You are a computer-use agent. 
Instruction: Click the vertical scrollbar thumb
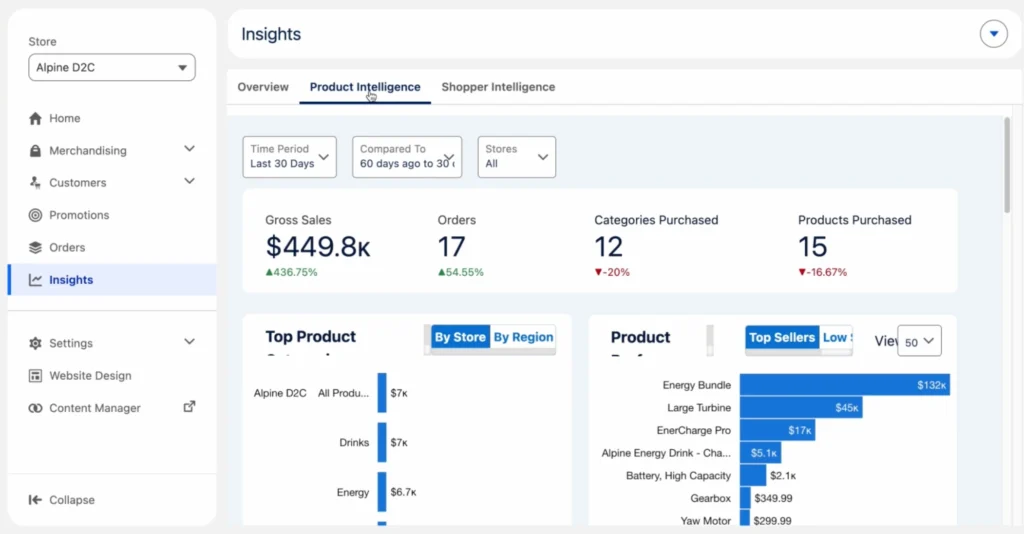(1006, 165)
